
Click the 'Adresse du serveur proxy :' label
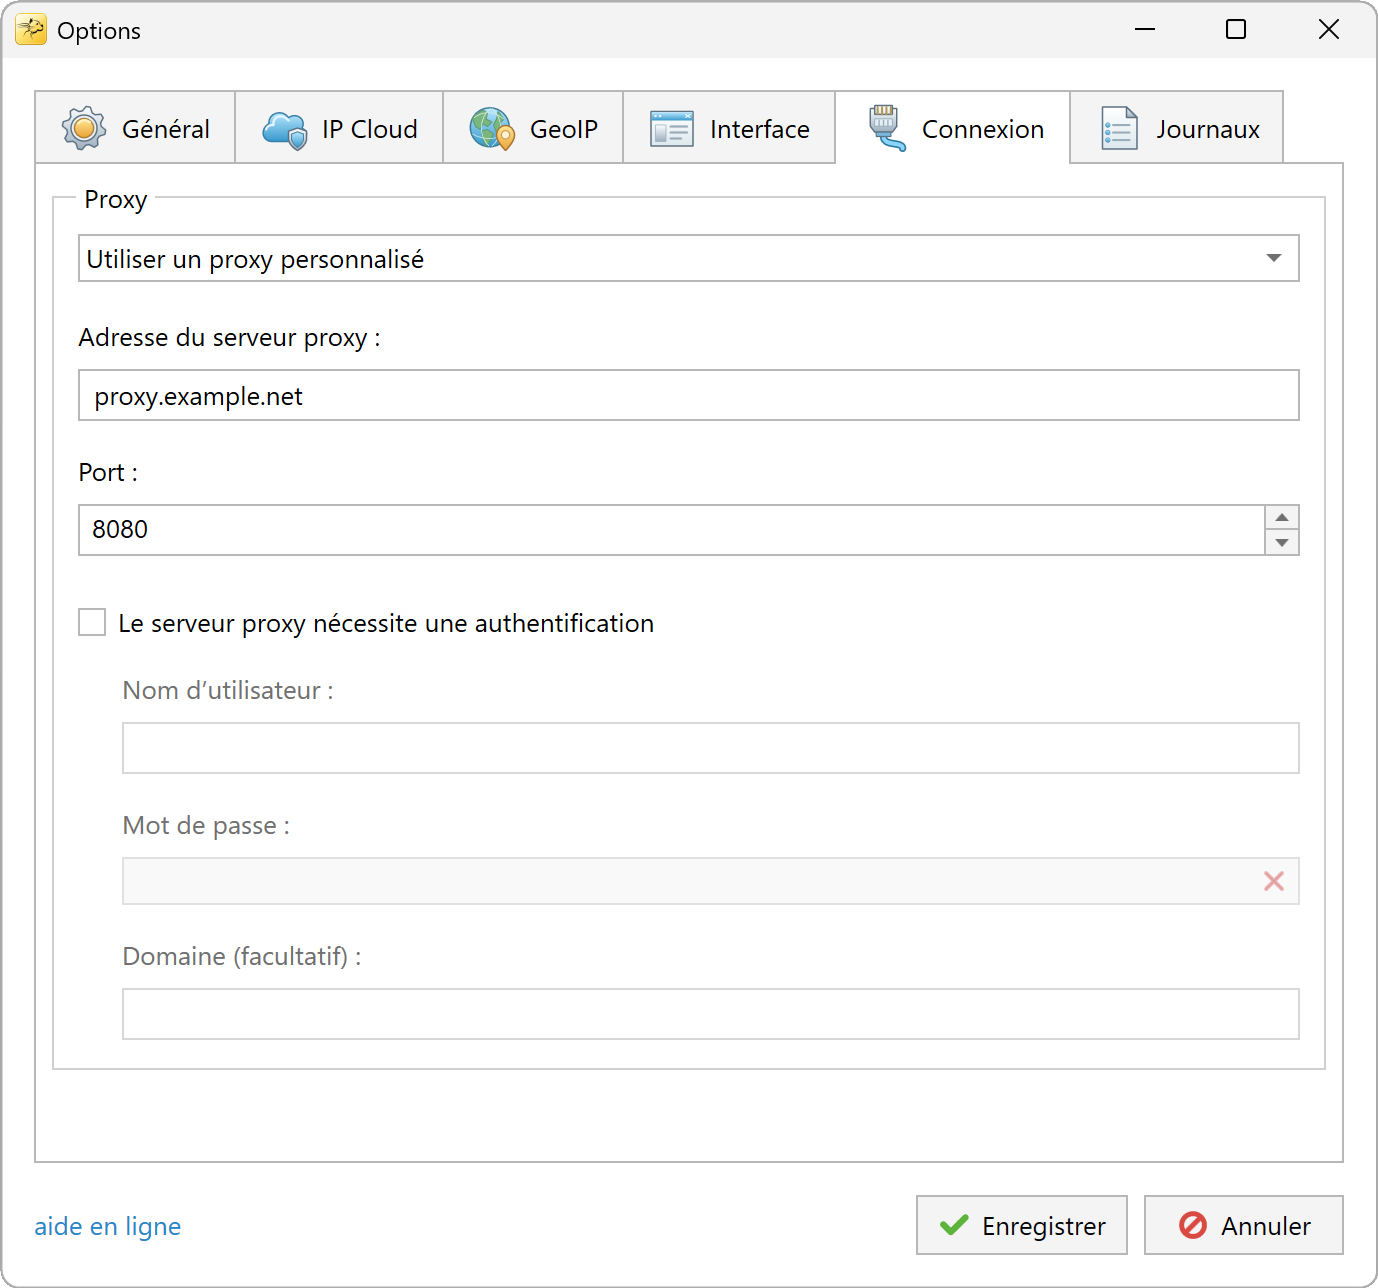pos(230,338)
